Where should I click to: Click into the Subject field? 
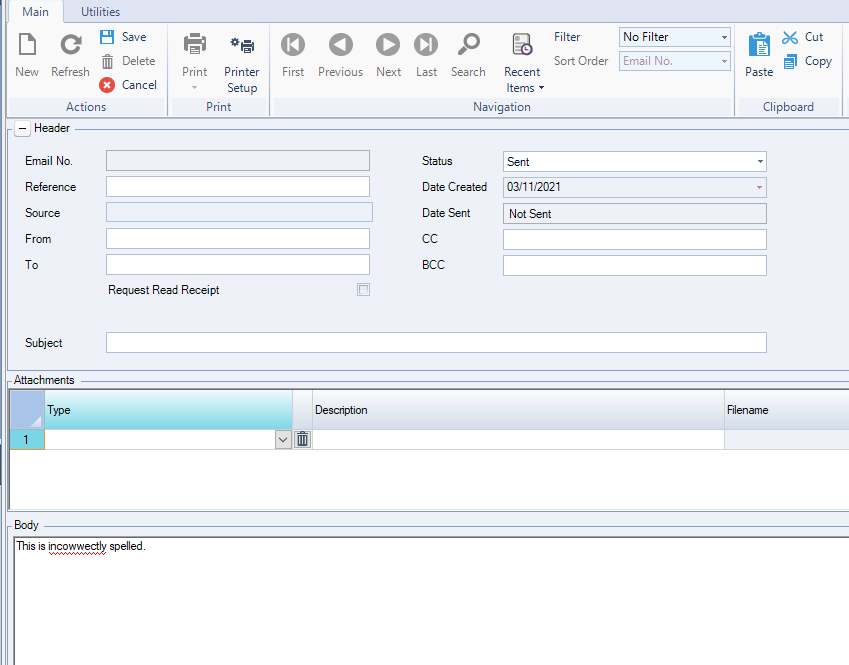436,343
